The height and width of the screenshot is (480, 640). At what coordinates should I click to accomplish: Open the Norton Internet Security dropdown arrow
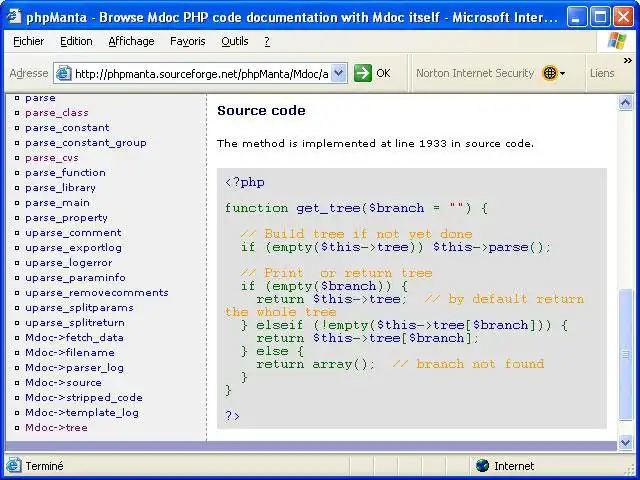coord(562,74)
